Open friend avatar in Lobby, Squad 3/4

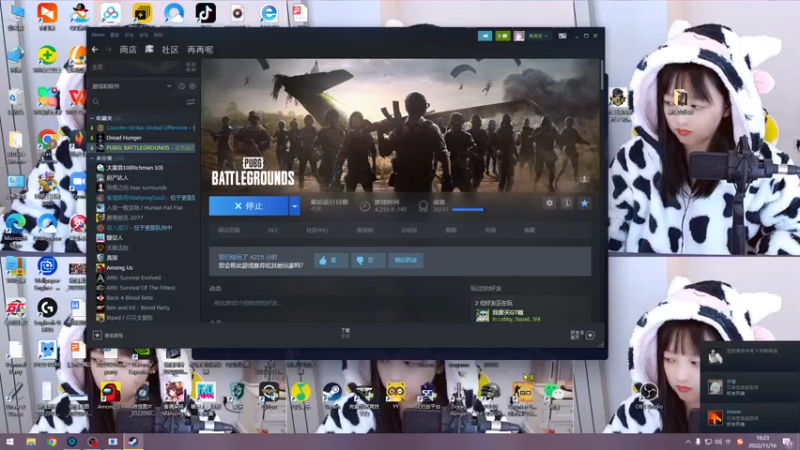(x=482, y=315)
